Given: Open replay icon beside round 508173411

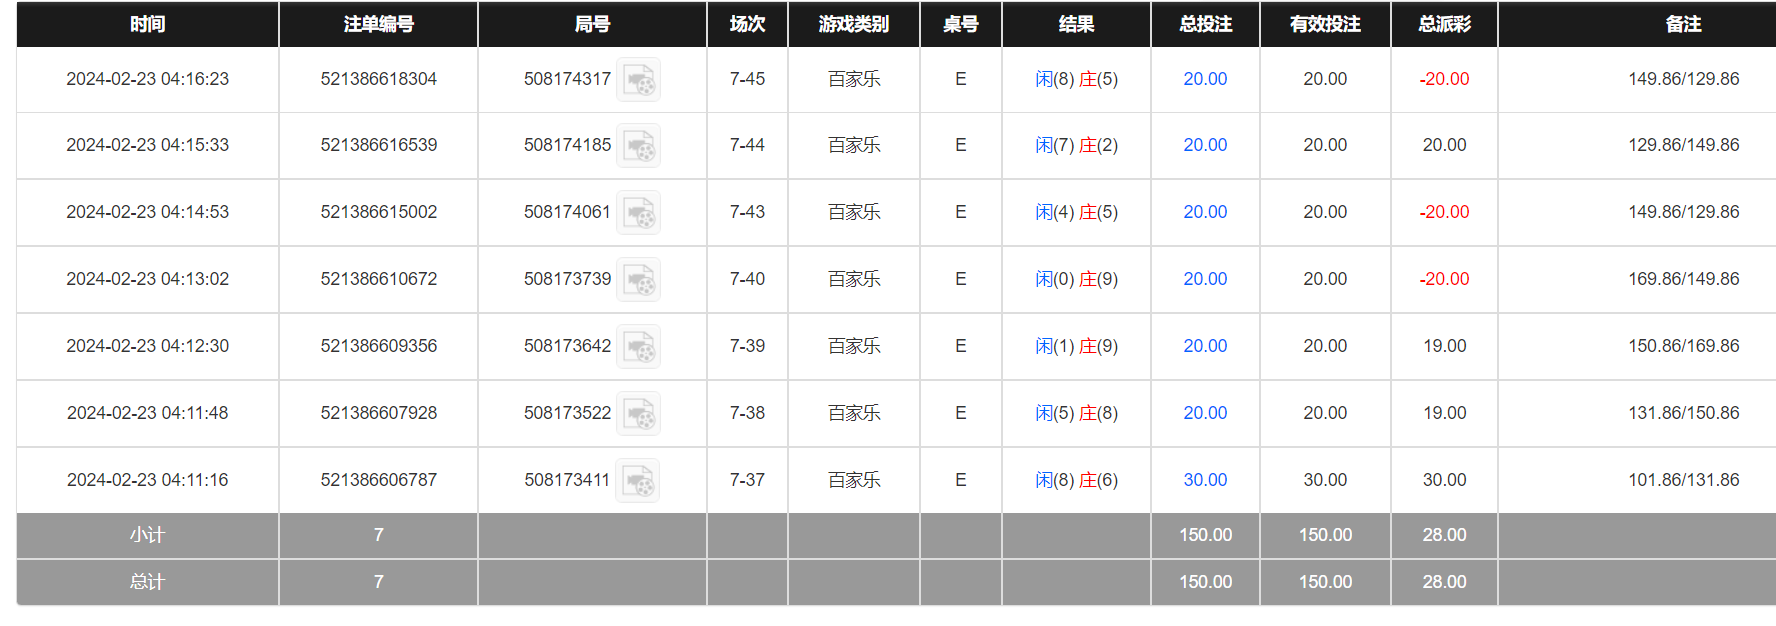Looking at the screenshot, I should click(x=638, y=481).
